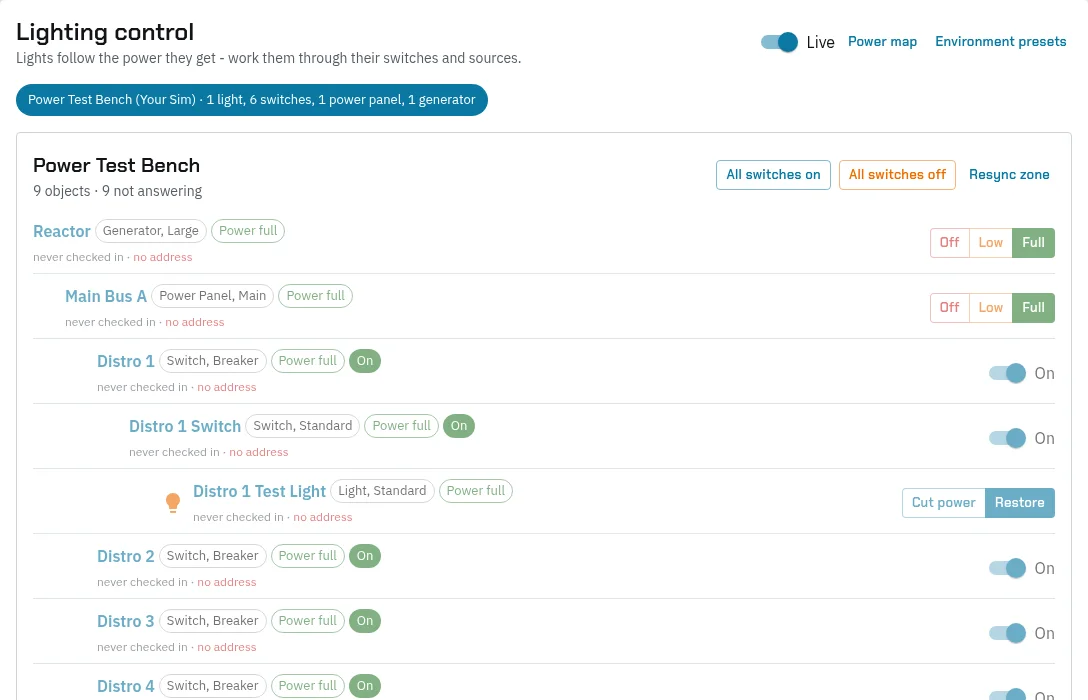Disable the Distro 3 breaker toggle

point(1007,633)
